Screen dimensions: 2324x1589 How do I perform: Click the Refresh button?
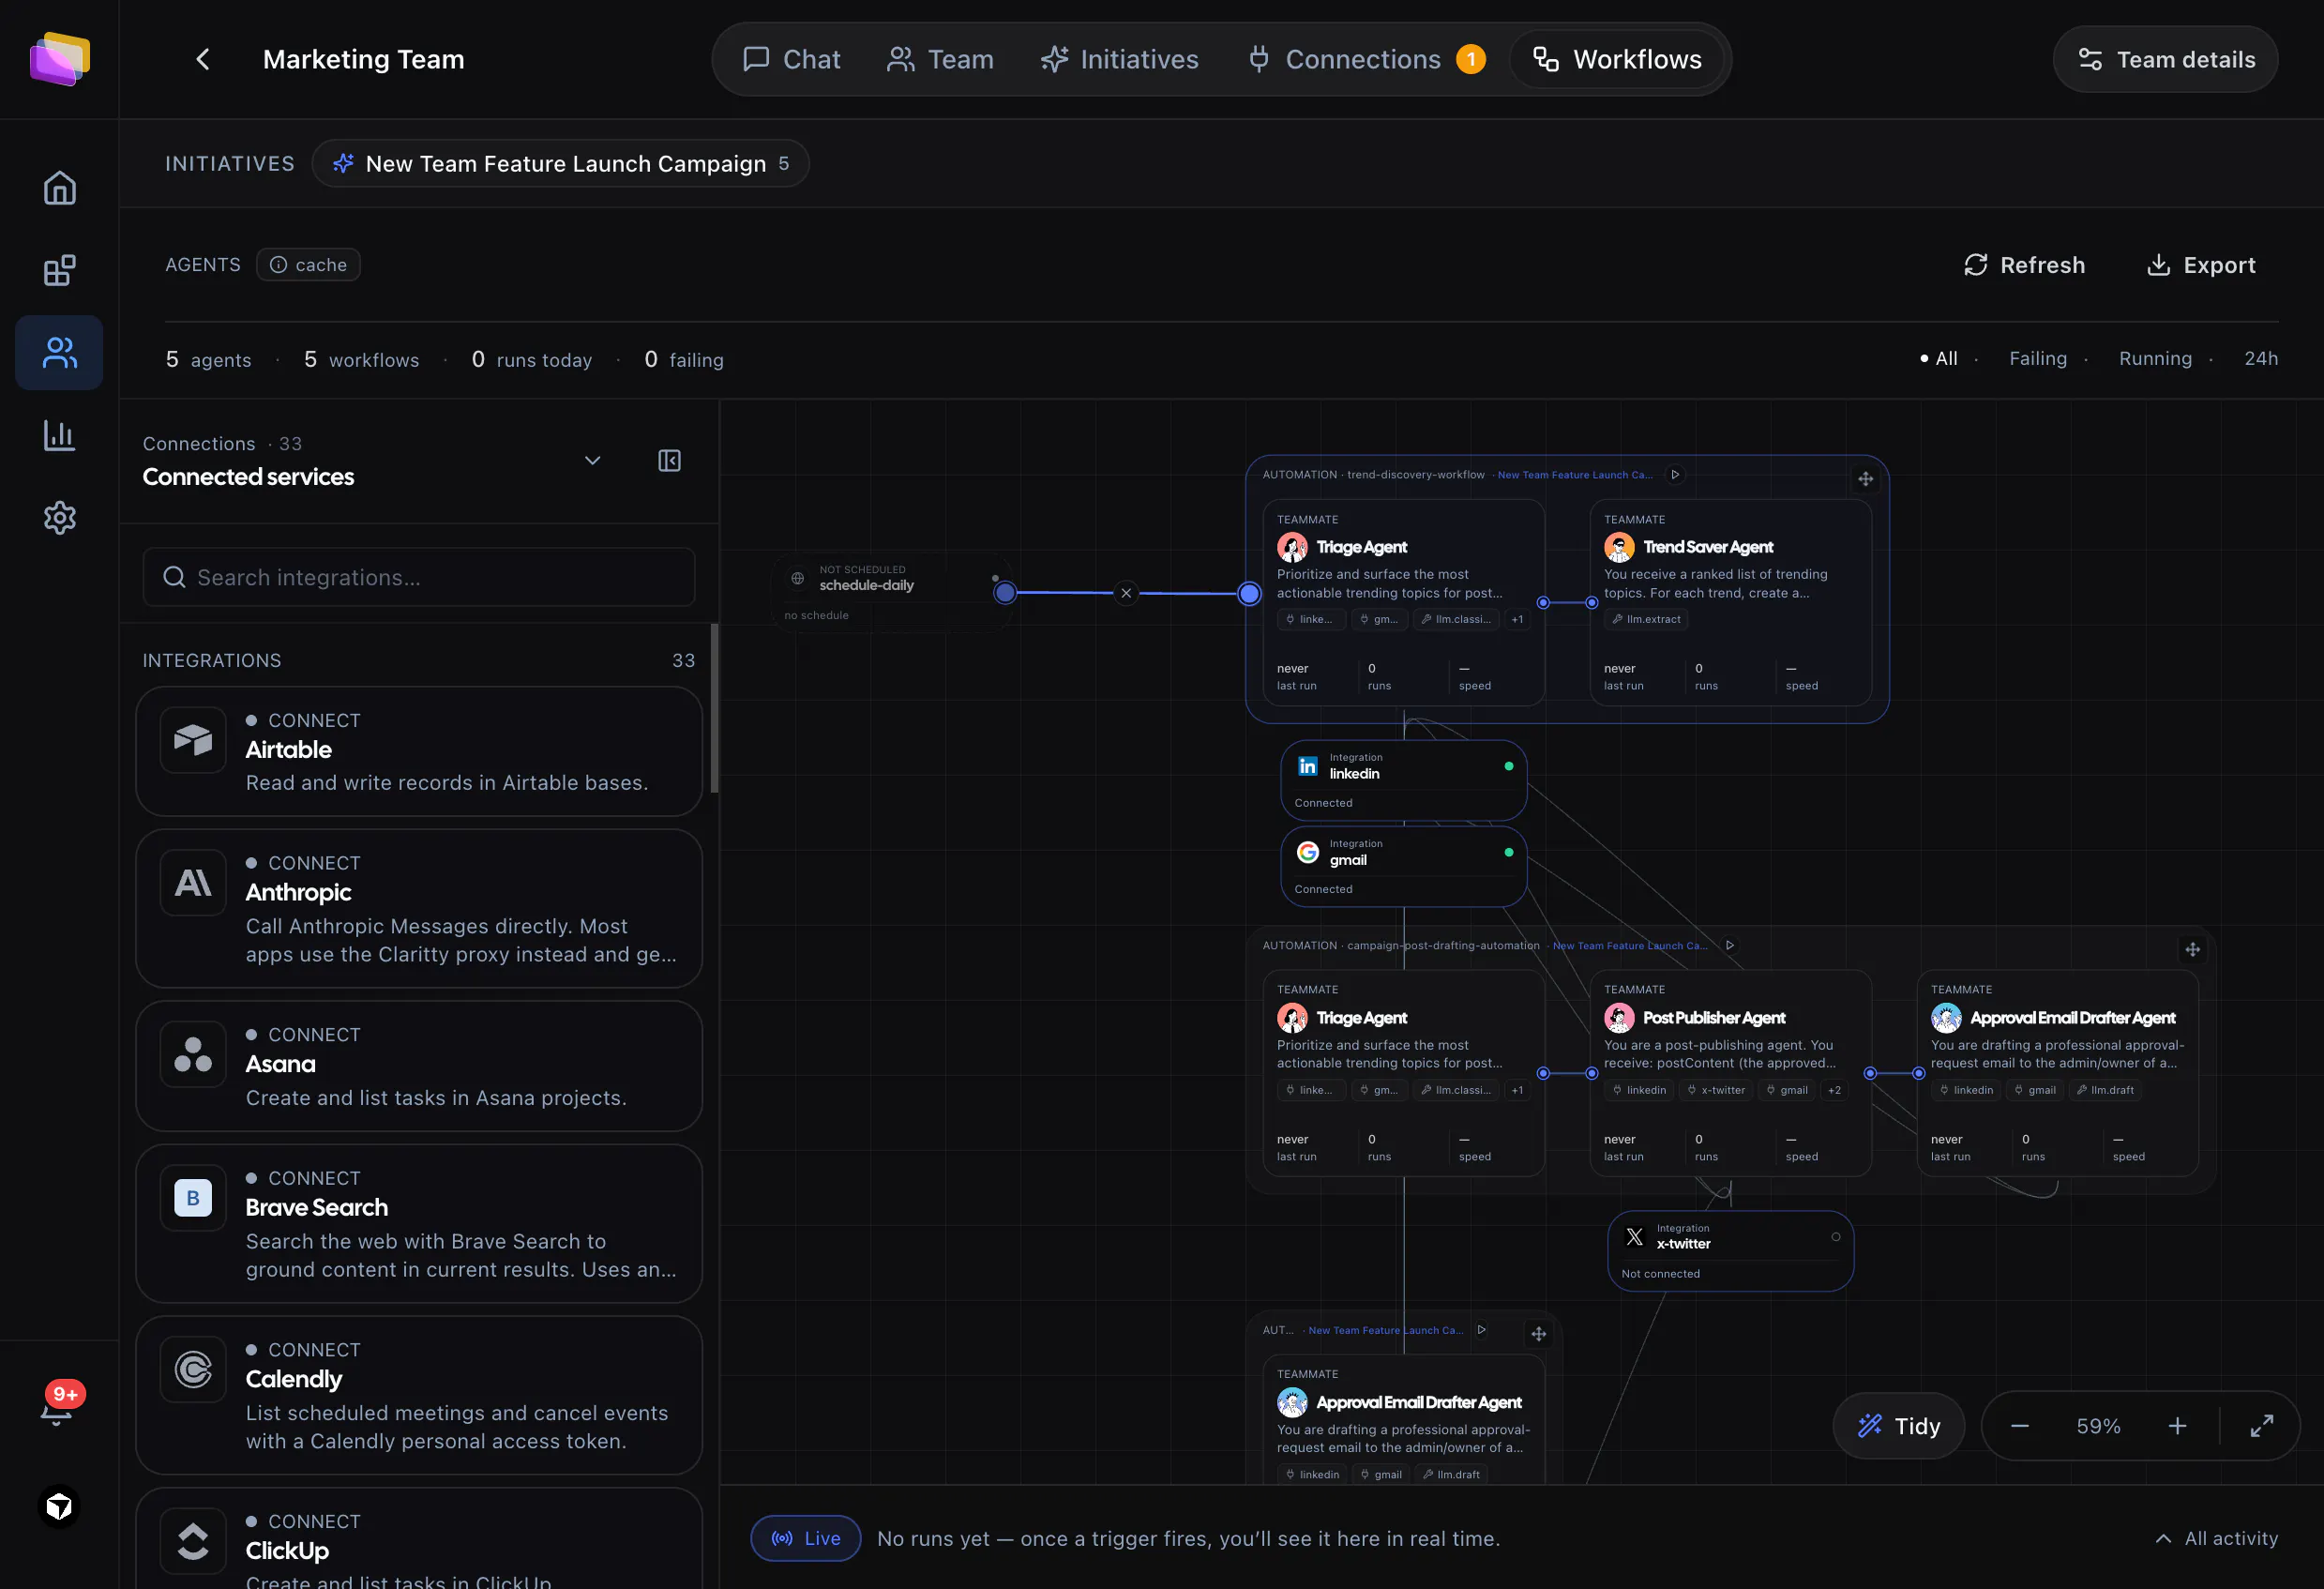[2024, 265]
